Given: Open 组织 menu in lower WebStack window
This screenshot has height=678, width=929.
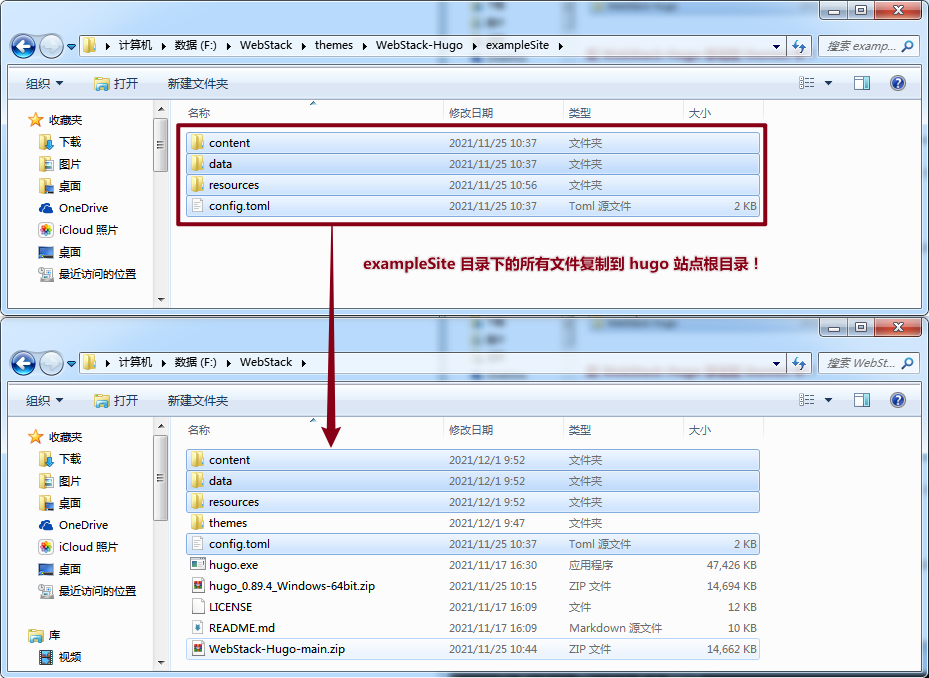Looking at the screenshot, I should click(x=44, y=401).
